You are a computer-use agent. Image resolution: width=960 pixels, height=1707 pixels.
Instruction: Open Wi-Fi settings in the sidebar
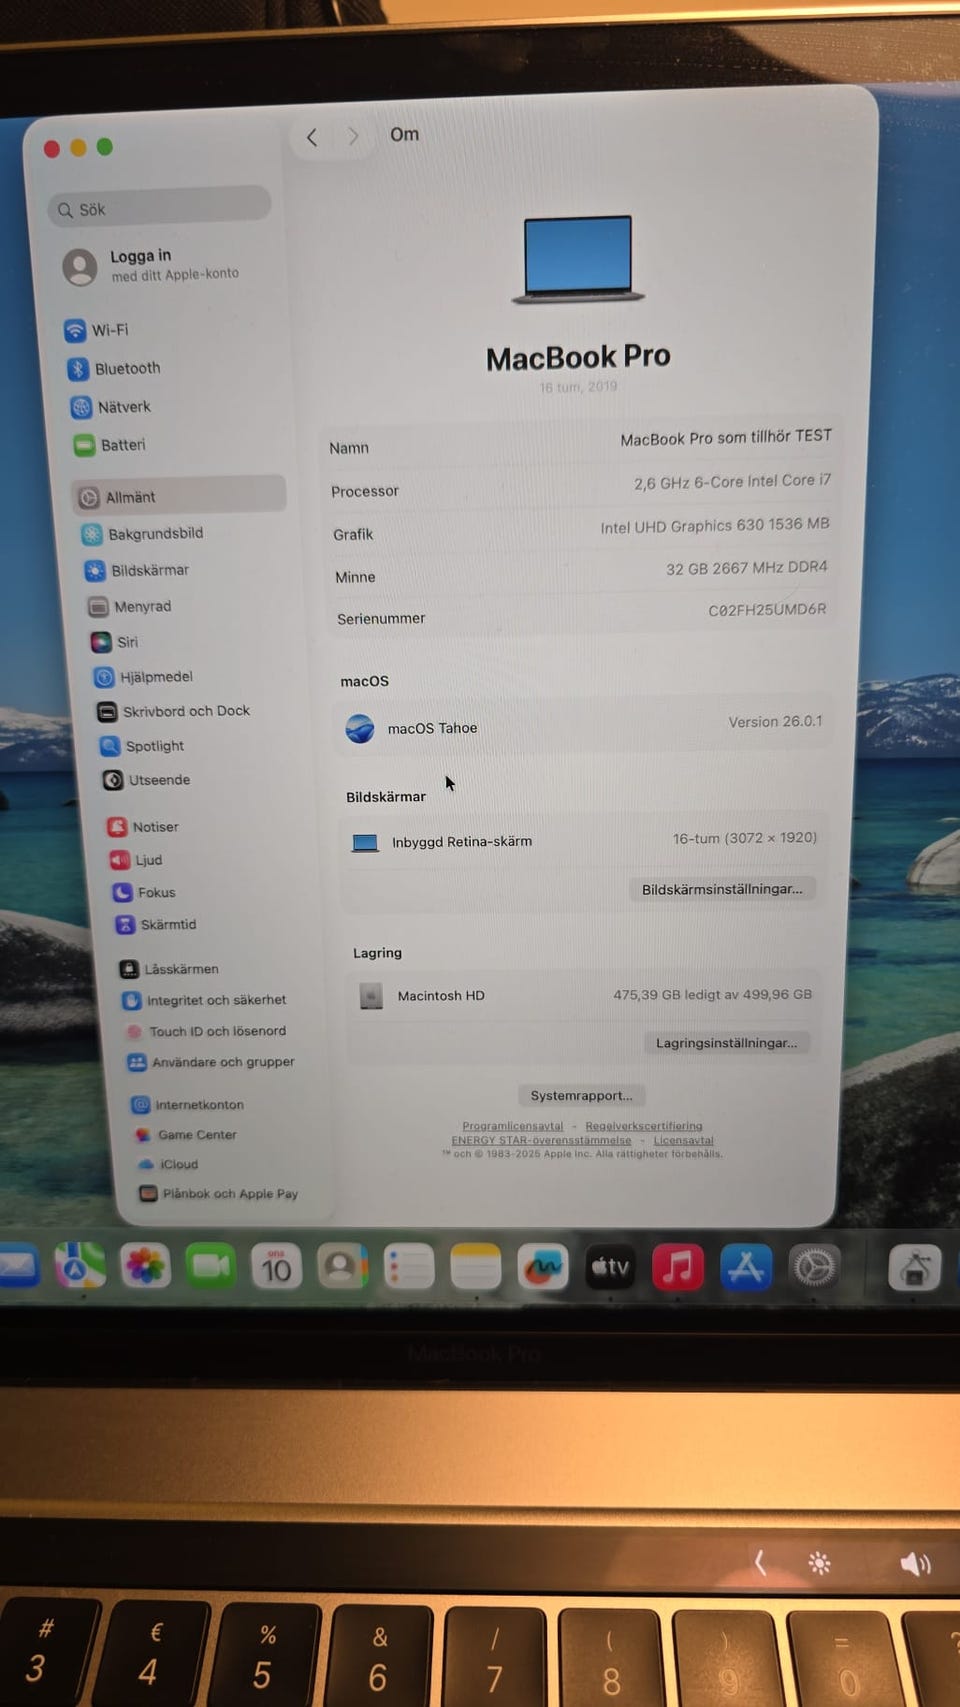pos(97,330)
